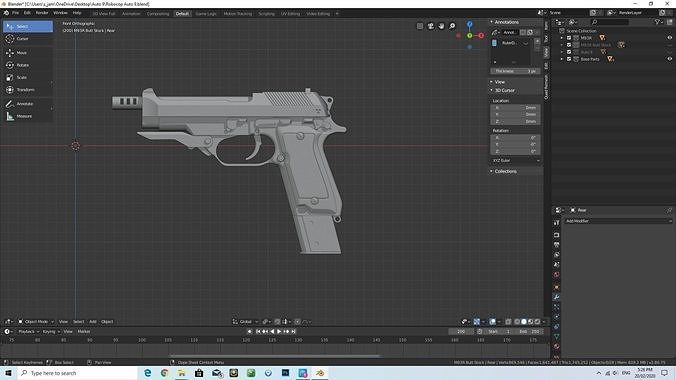Toggle the M93R collection checkbox

(x=569, y=38)
